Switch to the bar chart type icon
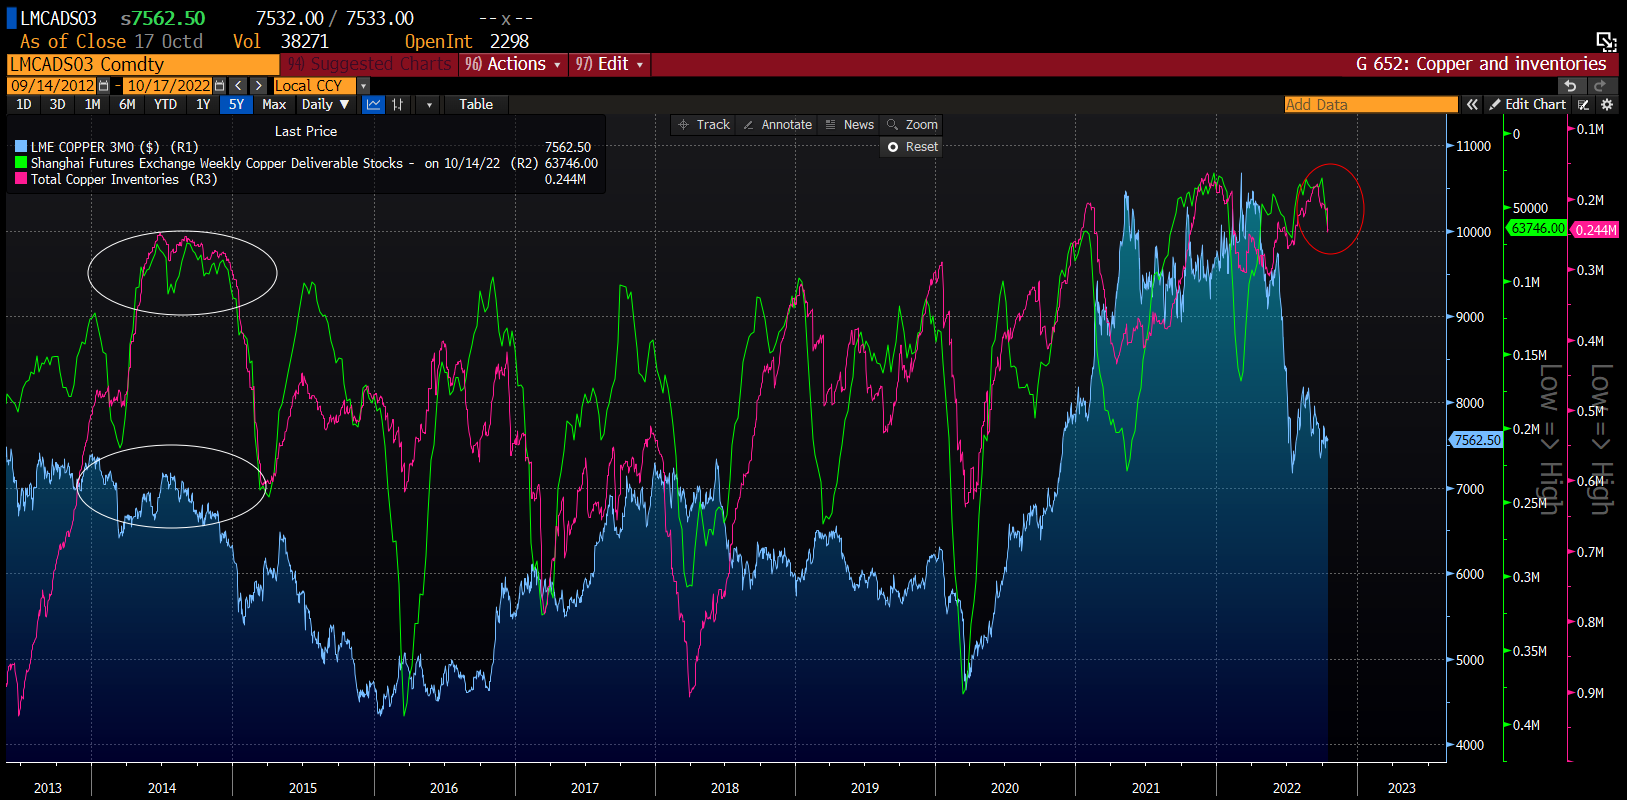The image size is (1627, 800). pyautogui.click(x=398, y=104)
